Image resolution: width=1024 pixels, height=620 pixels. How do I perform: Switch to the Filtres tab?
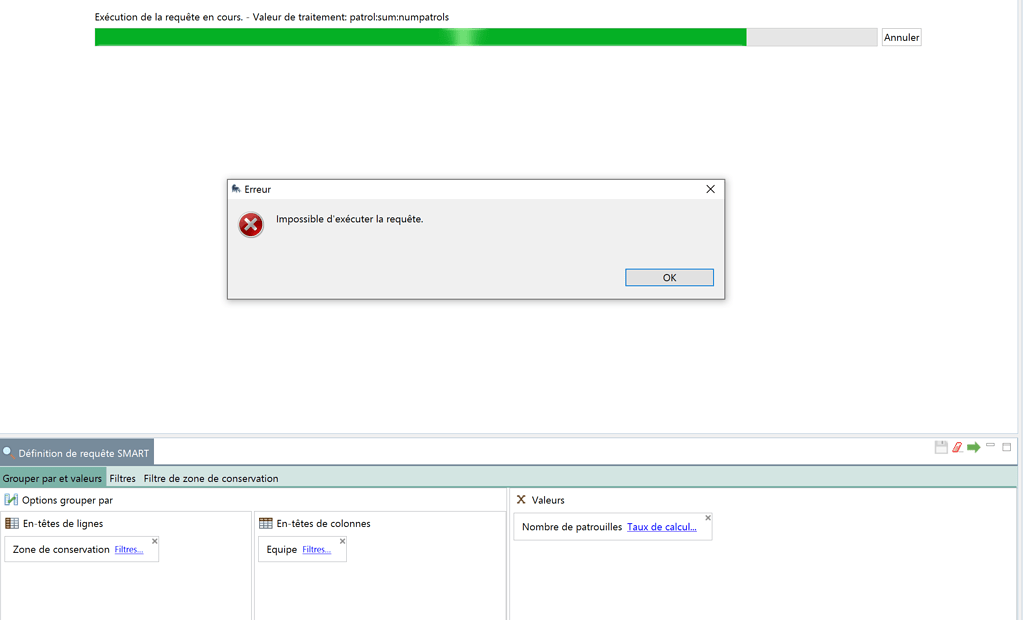[122, 478]
